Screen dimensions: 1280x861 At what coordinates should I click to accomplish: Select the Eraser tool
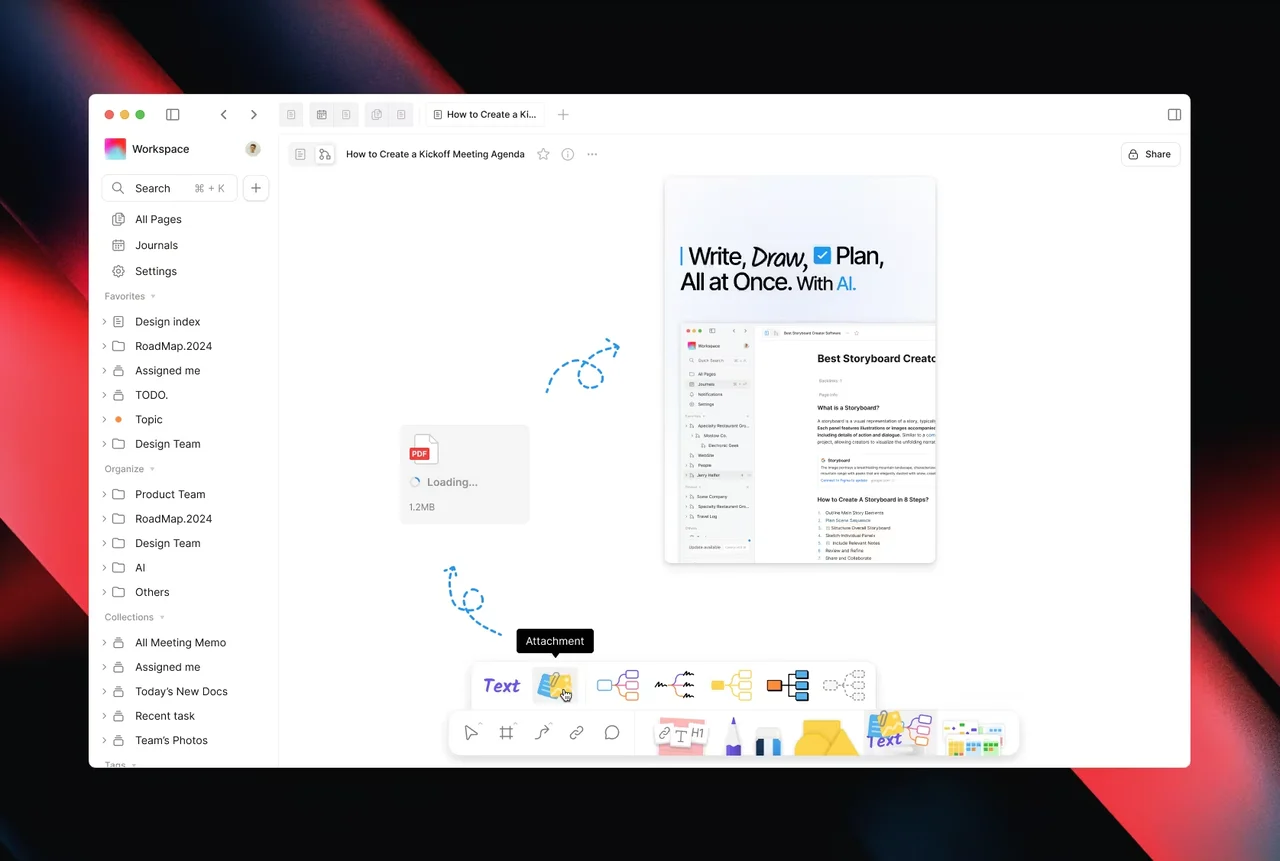[768, 740]
